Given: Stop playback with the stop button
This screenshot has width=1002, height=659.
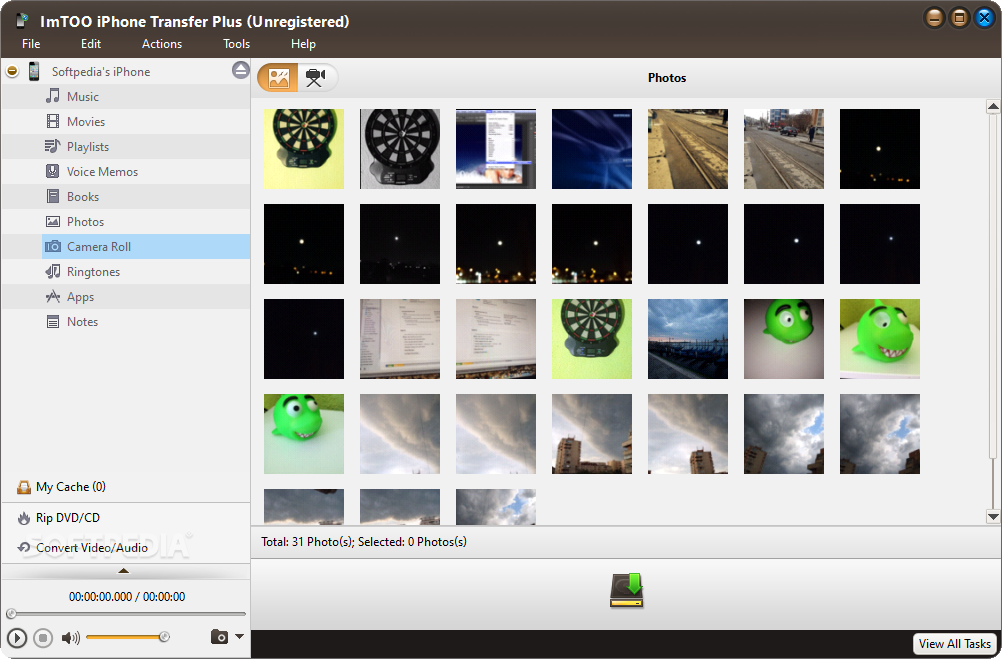Looking at the screenshot, I should pyautogui.click(x=43, y=638).
